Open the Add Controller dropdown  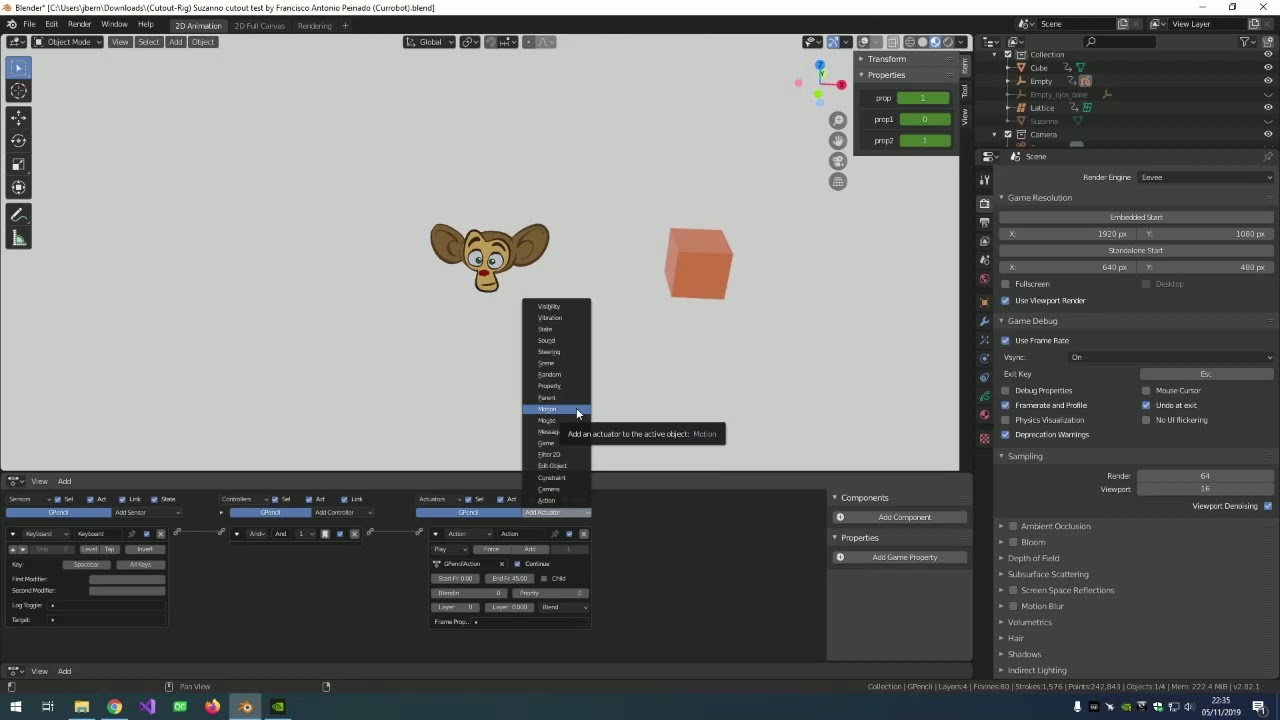(342, 513)
